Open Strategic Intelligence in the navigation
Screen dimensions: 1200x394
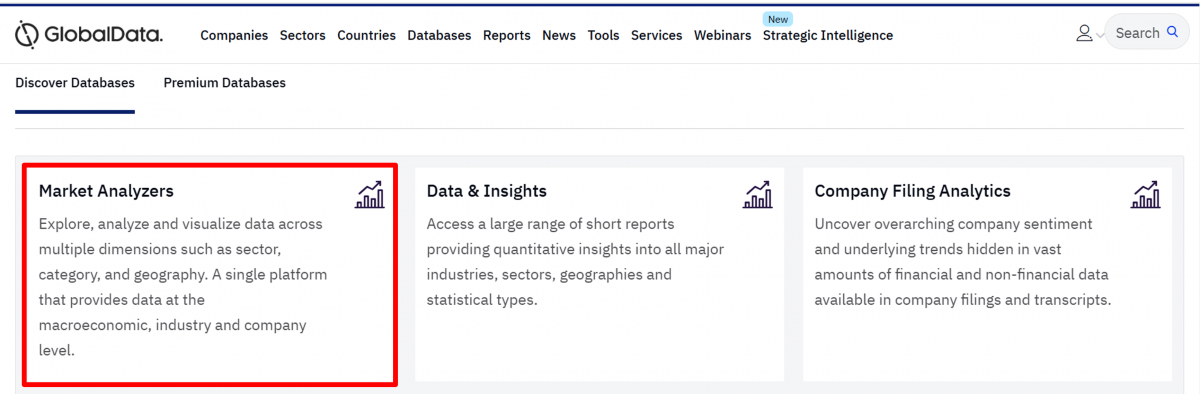click(828, 35)
